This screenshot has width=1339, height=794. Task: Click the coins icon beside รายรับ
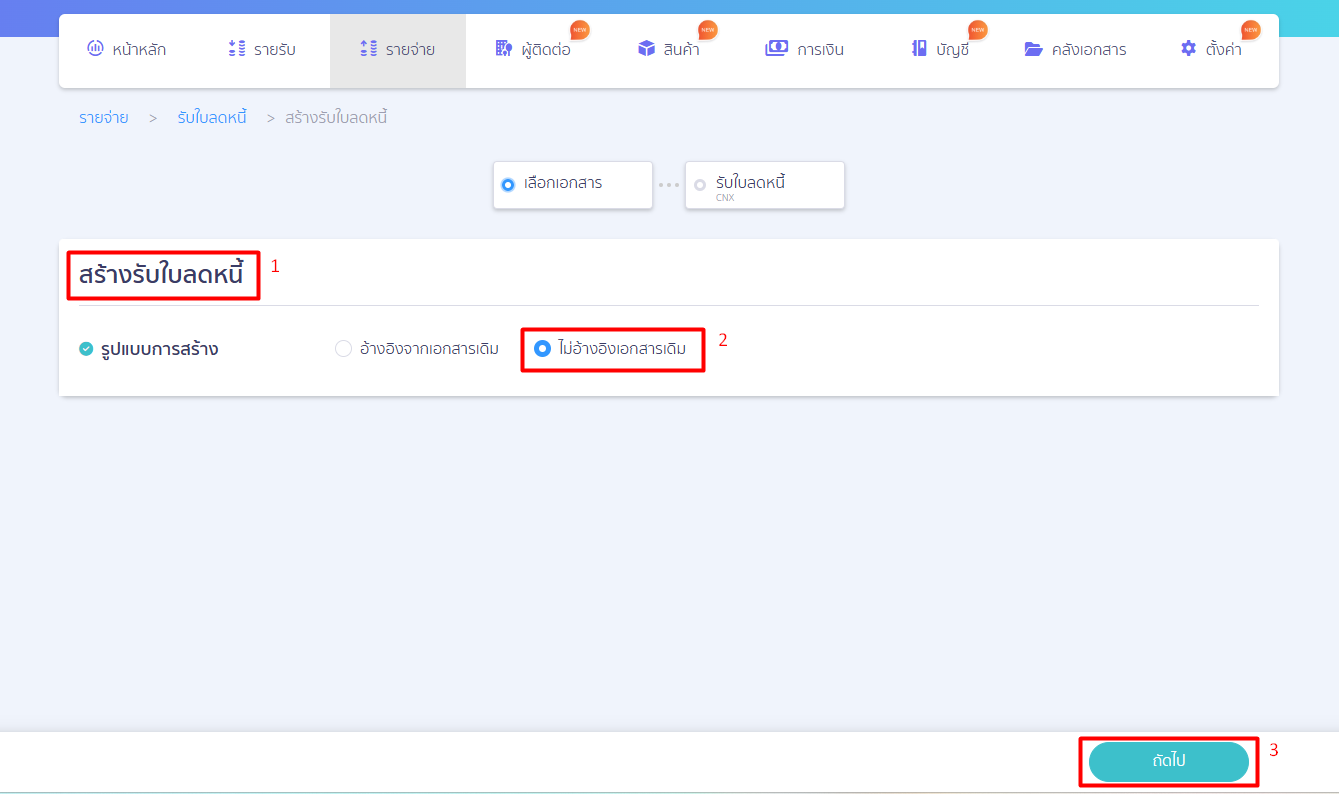click(237, 48)
